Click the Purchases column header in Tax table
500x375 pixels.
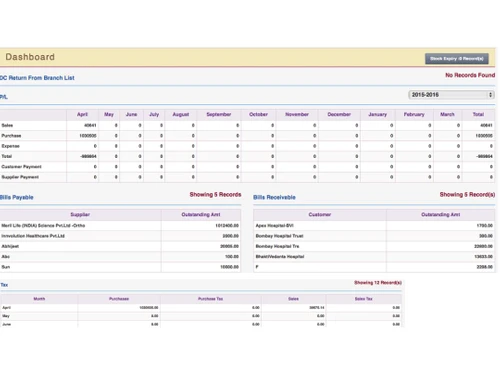(119, 299)
